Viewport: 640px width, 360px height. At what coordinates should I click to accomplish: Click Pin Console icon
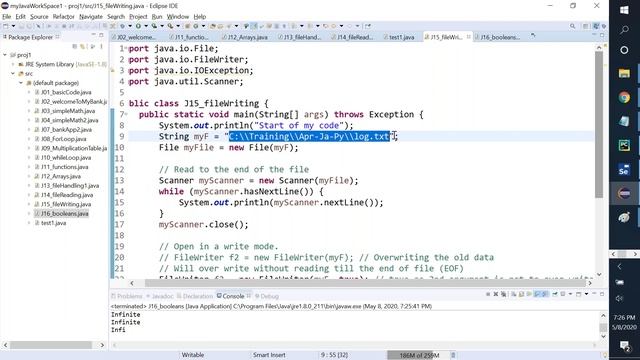click(x=555, y=294)
